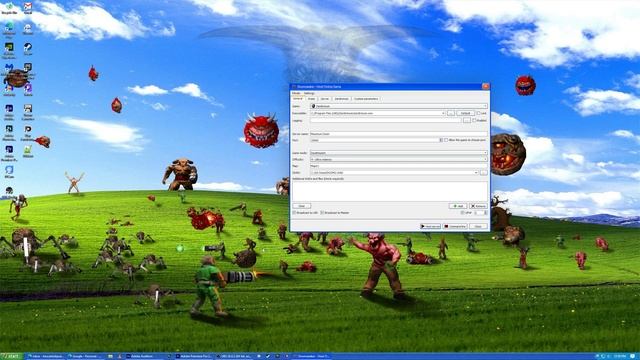Viewport: 640px width, 360px height.
Task: Click the Command line button
Action: 455,226
